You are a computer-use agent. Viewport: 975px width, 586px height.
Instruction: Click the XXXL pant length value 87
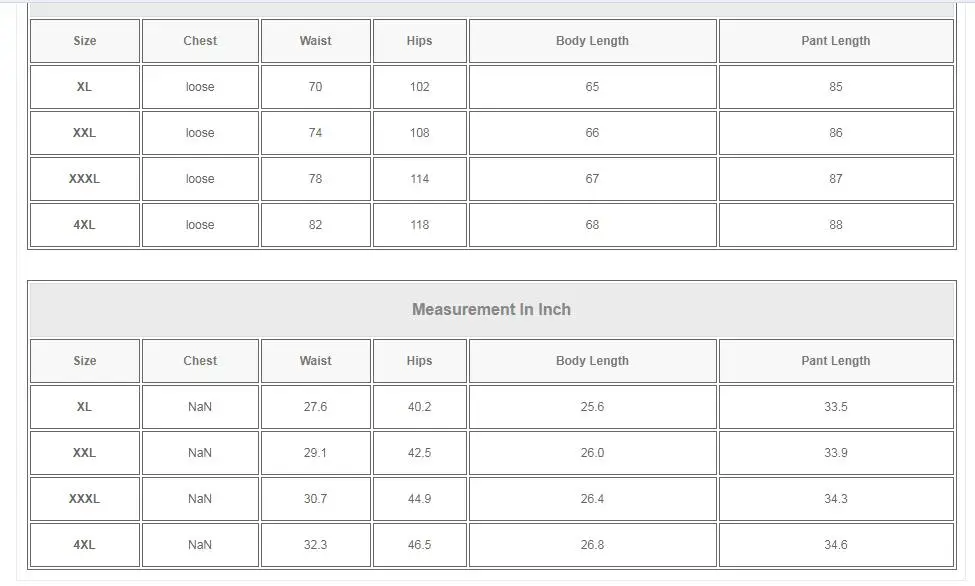point(836,179)
